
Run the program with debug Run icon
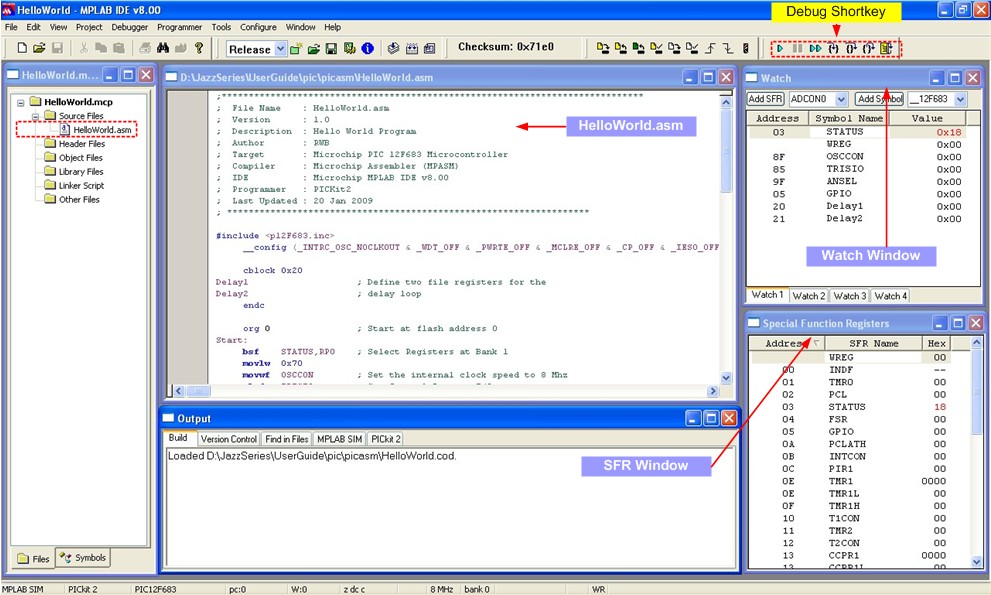coord(781,48)
